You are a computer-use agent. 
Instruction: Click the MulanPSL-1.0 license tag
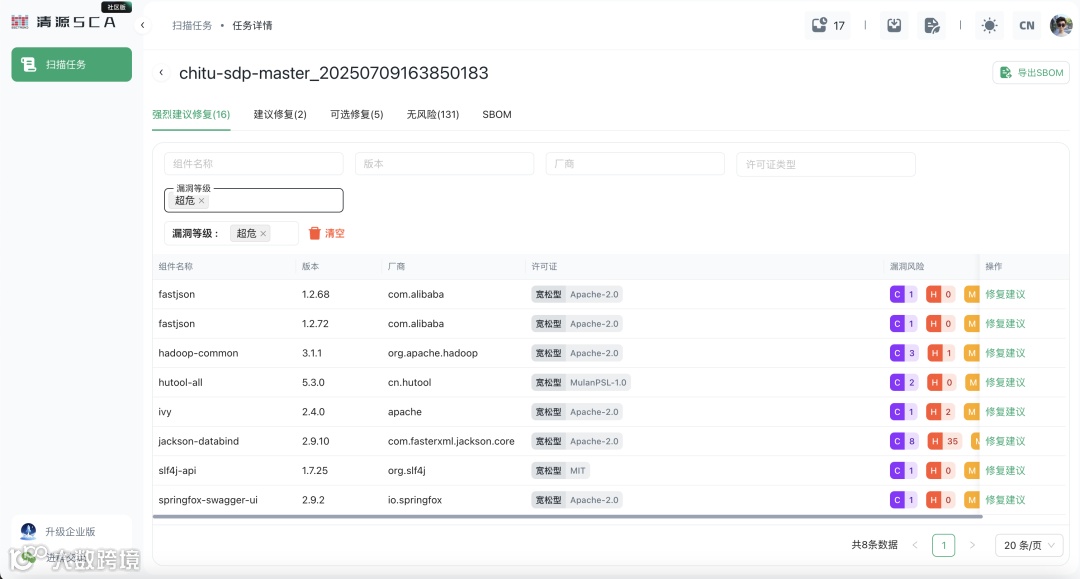click(581, 382)
